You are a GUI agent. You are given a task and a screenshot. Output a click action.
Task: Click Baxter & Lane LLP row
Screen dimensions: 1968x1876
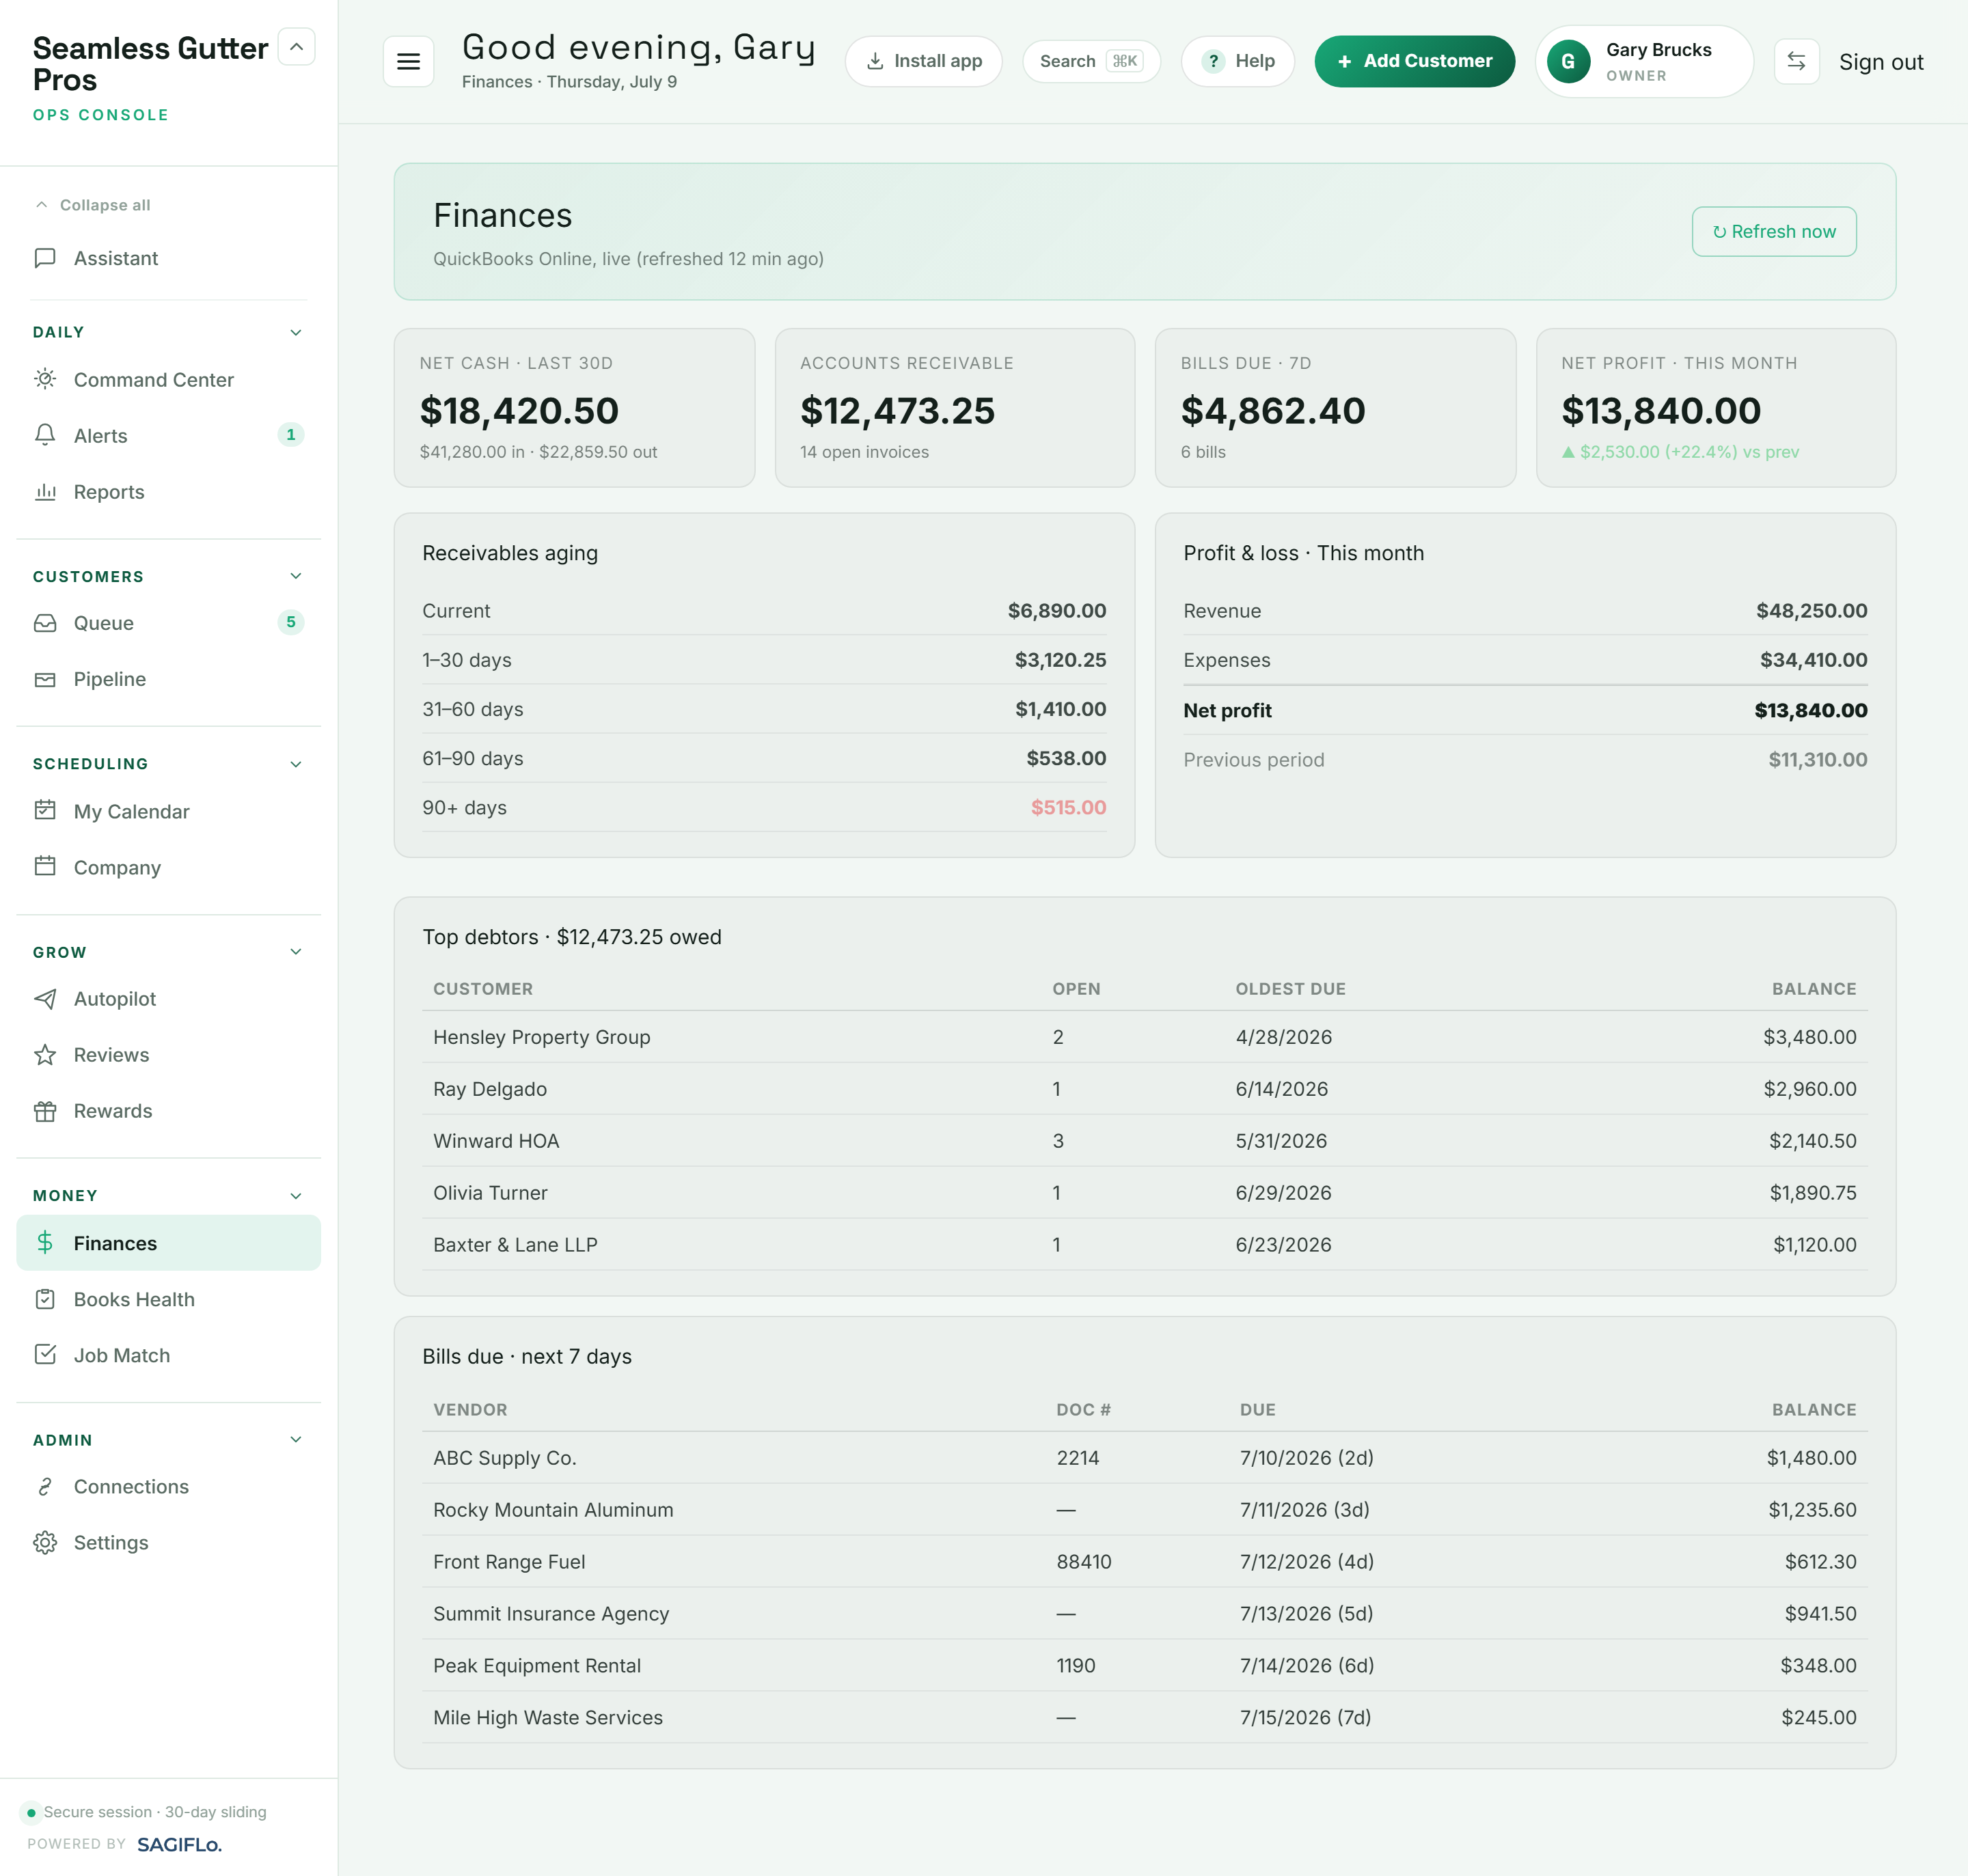pos(1144,1245)
